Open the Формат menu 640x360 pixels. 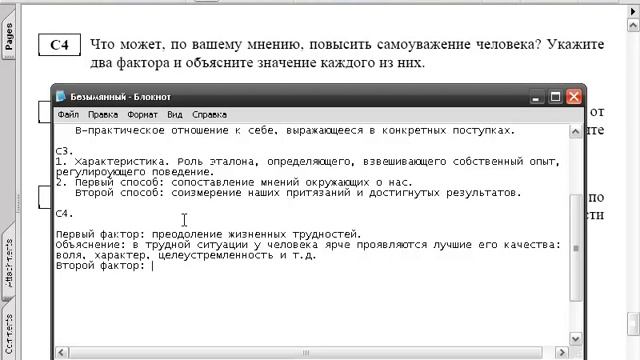click(x=142, y=115)
